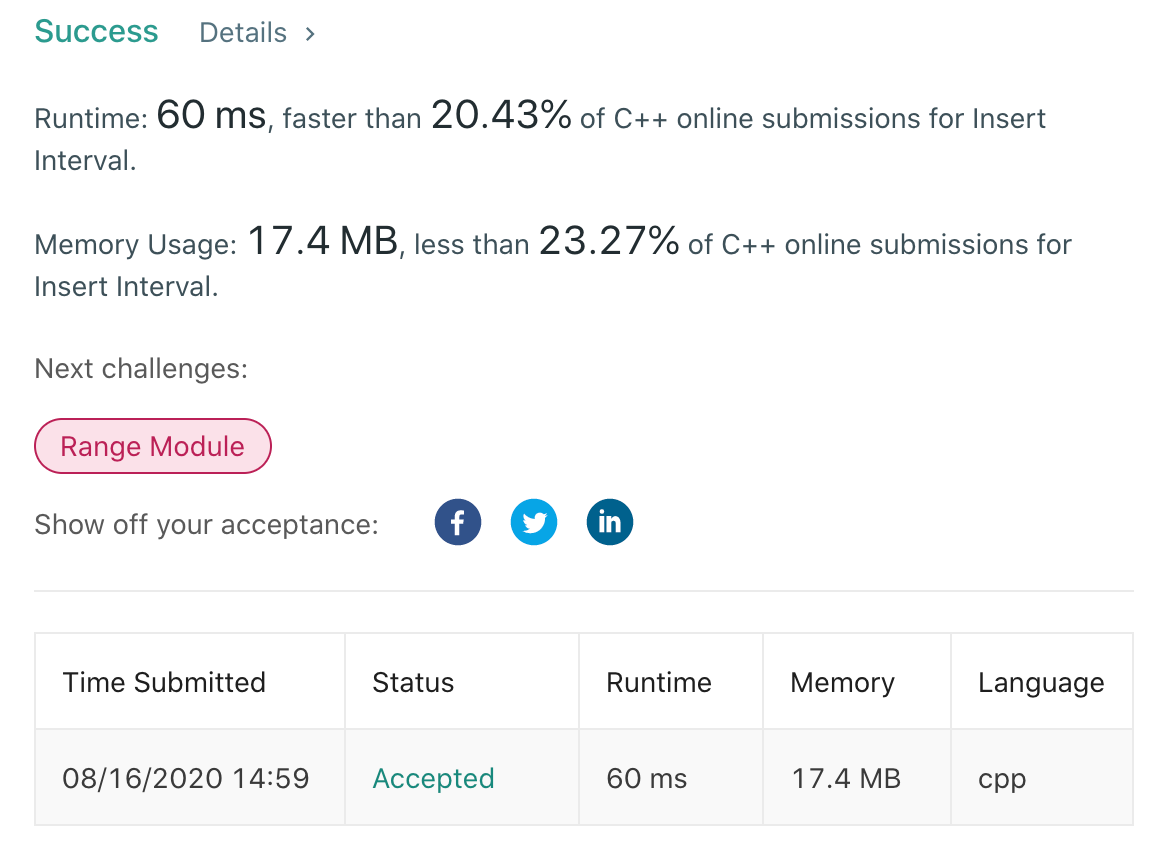Expand the Details chevron arrow

(310, 34)
